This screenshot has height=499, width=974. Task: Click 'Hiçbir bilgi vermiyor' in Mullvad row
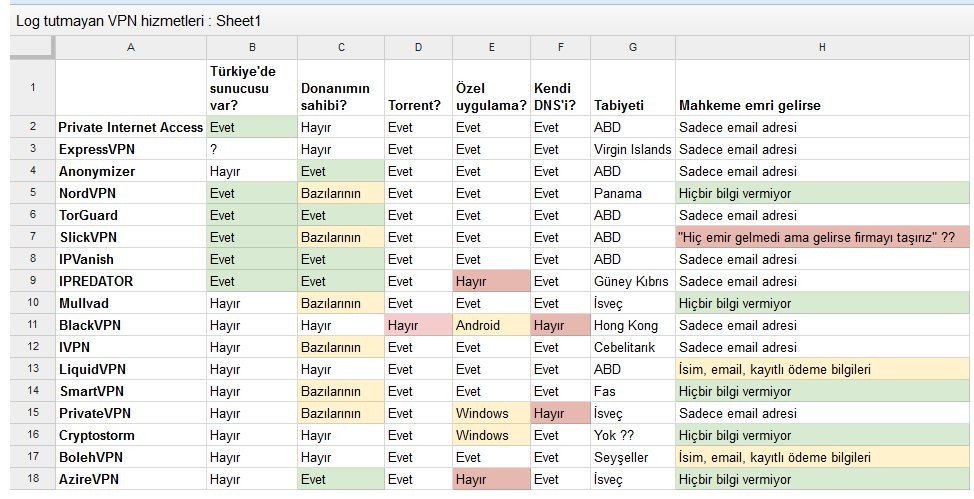822,303
